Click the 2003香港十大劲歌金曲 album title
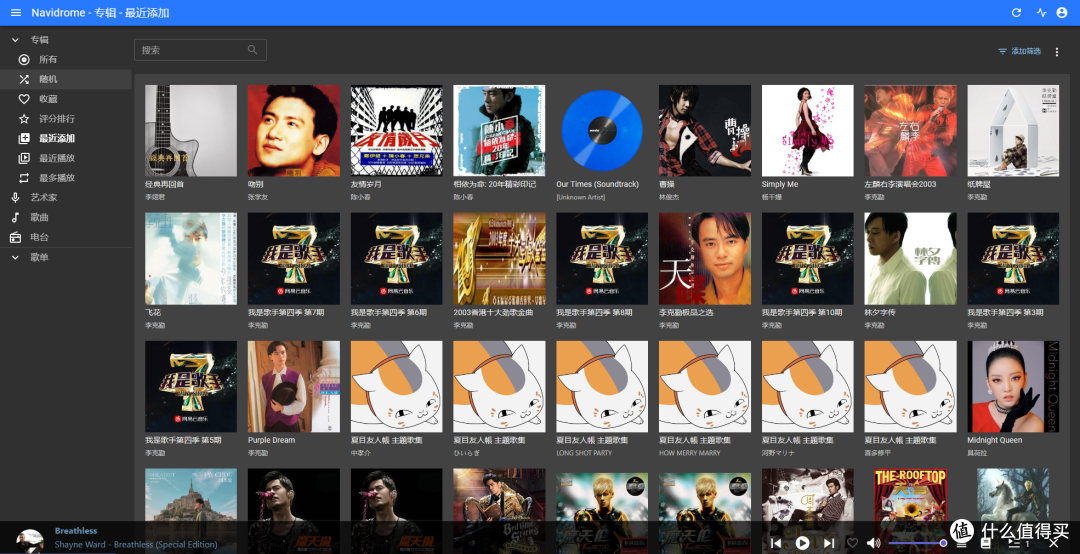The height and width of the screenshot is (554, 1080). (493, 313)
